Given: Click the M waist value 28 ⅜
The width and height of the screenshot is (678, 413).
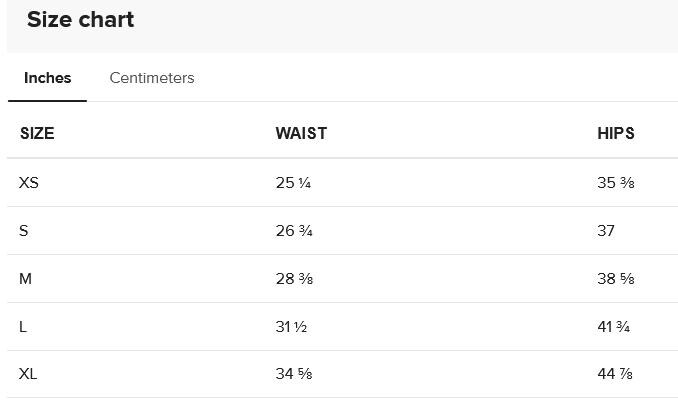Looking at the screenshot, I should 294,279.
